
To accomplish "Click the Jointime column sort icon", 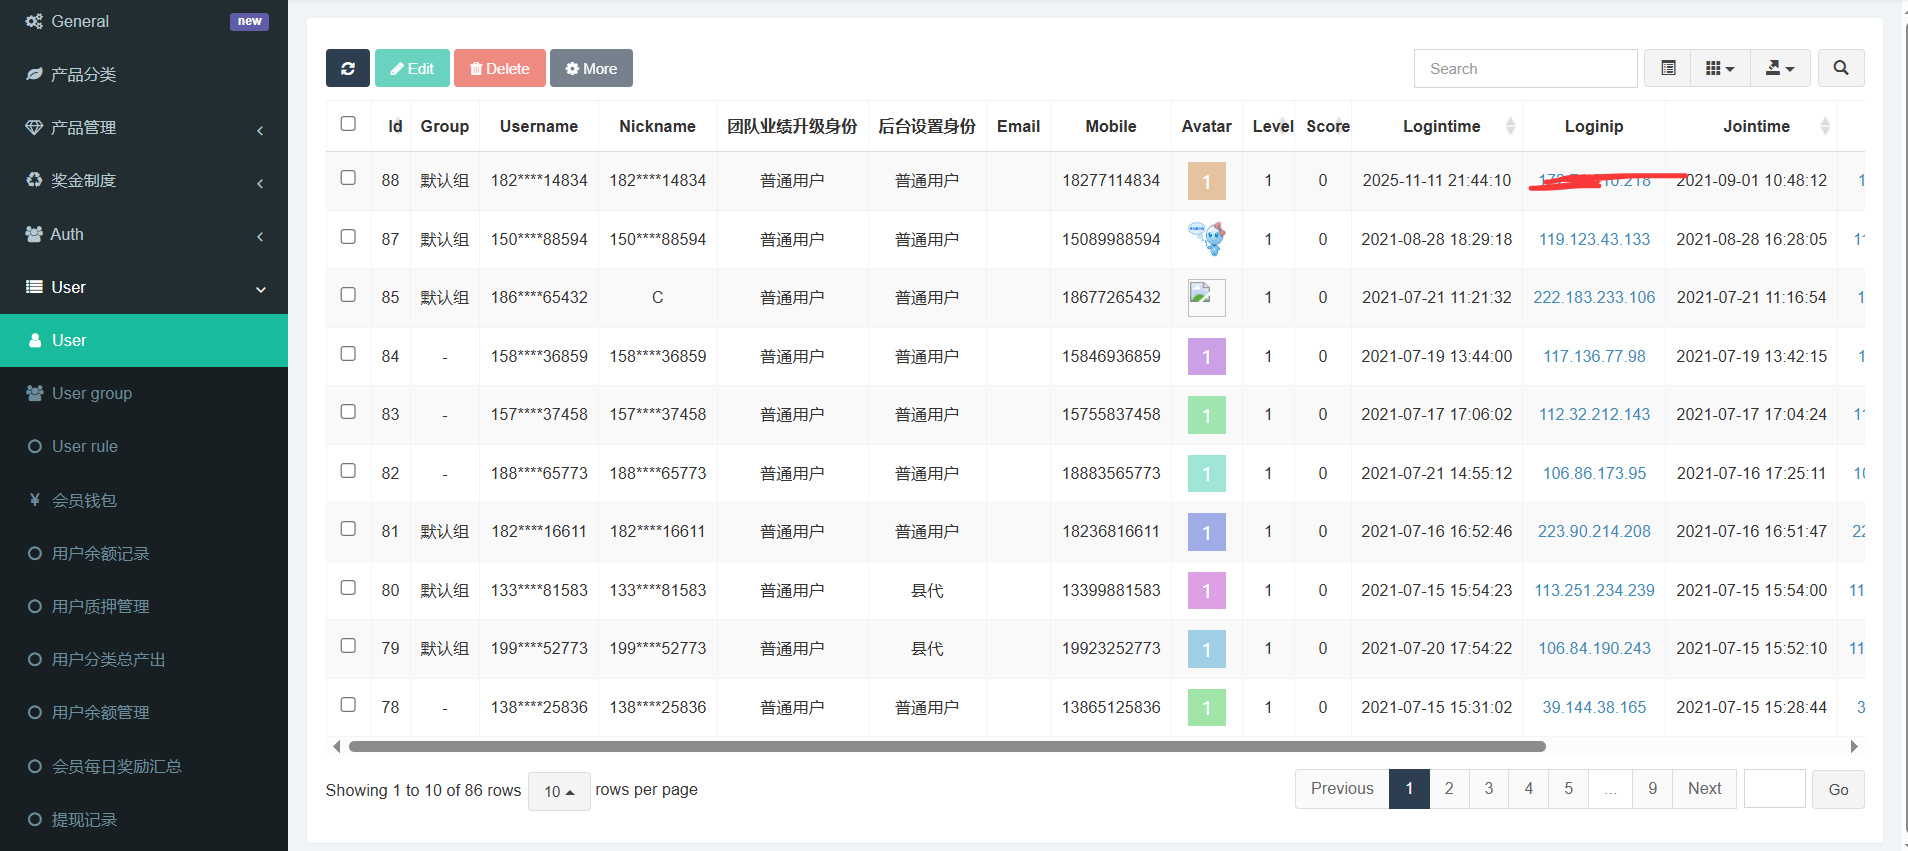I will pyautogui.click(x=1825, y=126).
